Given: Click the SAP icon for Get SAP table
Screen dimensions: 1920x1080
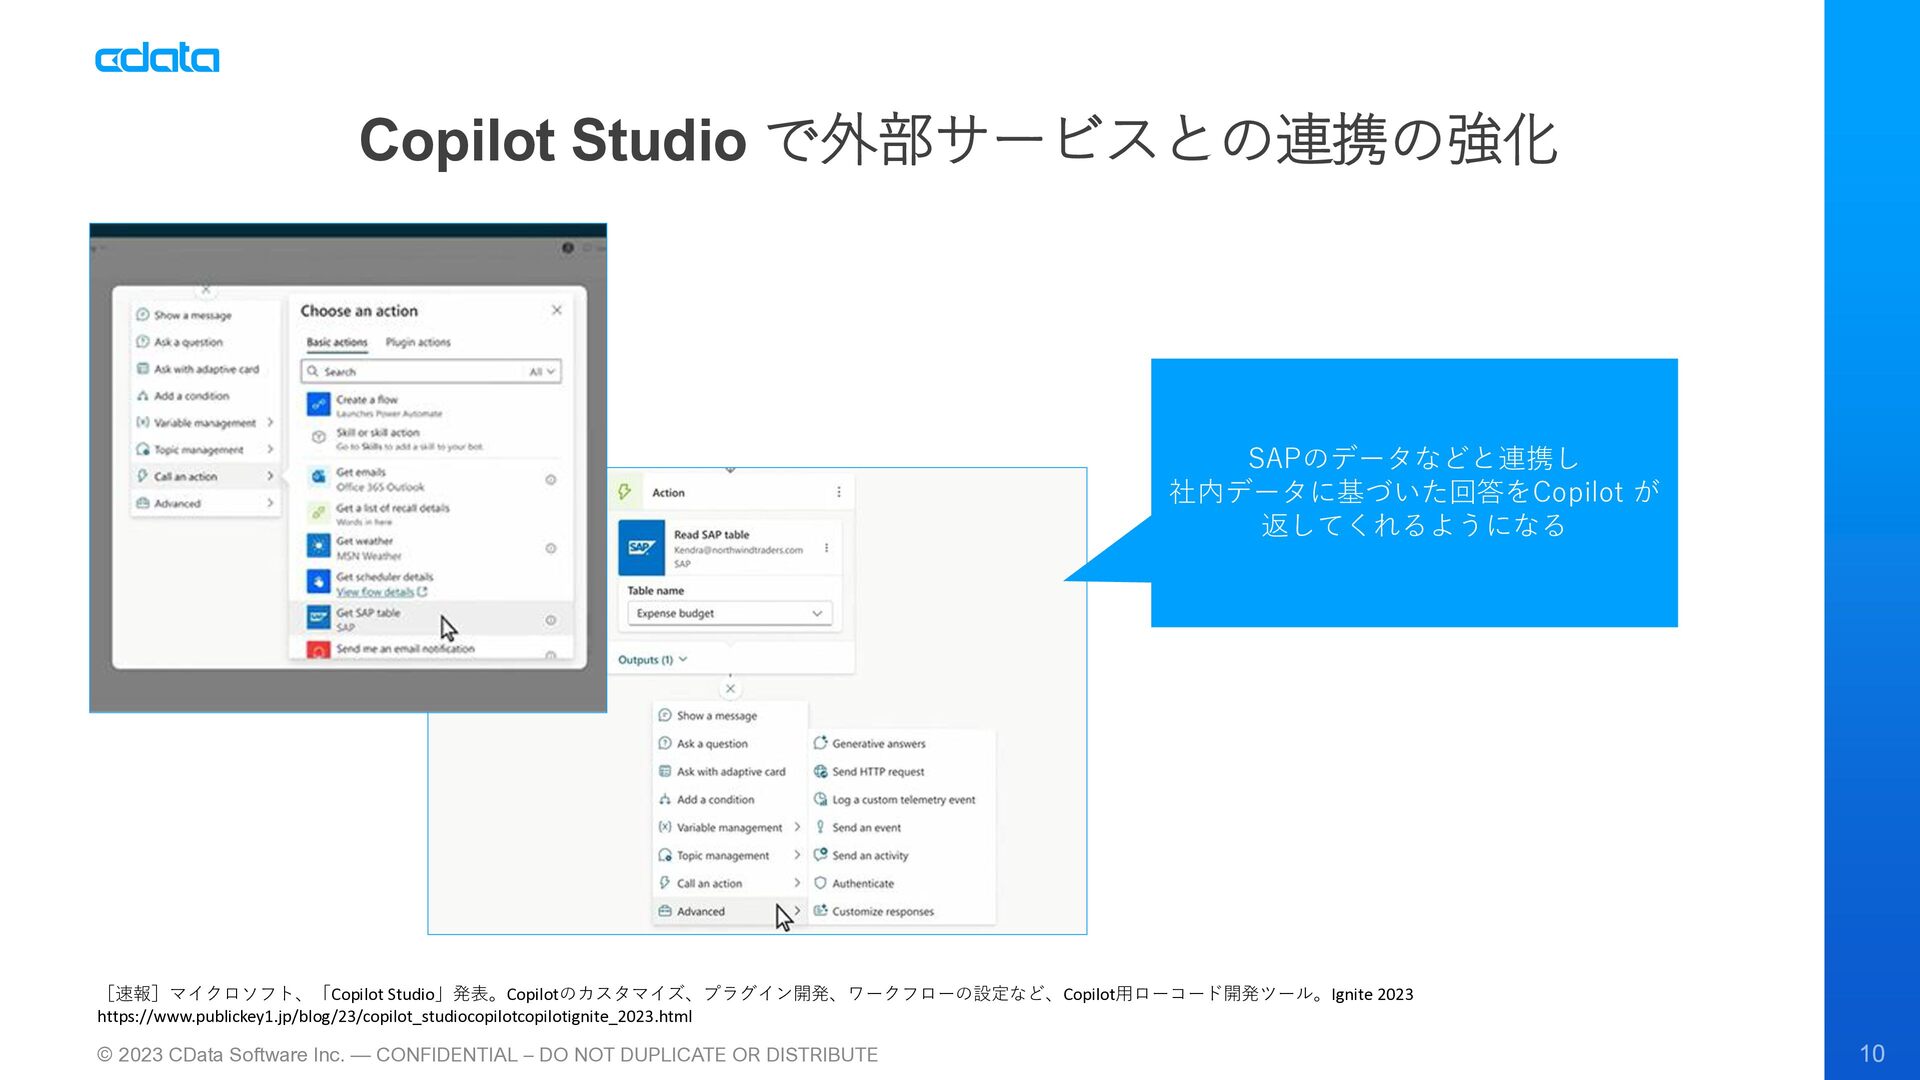Looking at the screenshot, I should [x=318, y=618].
